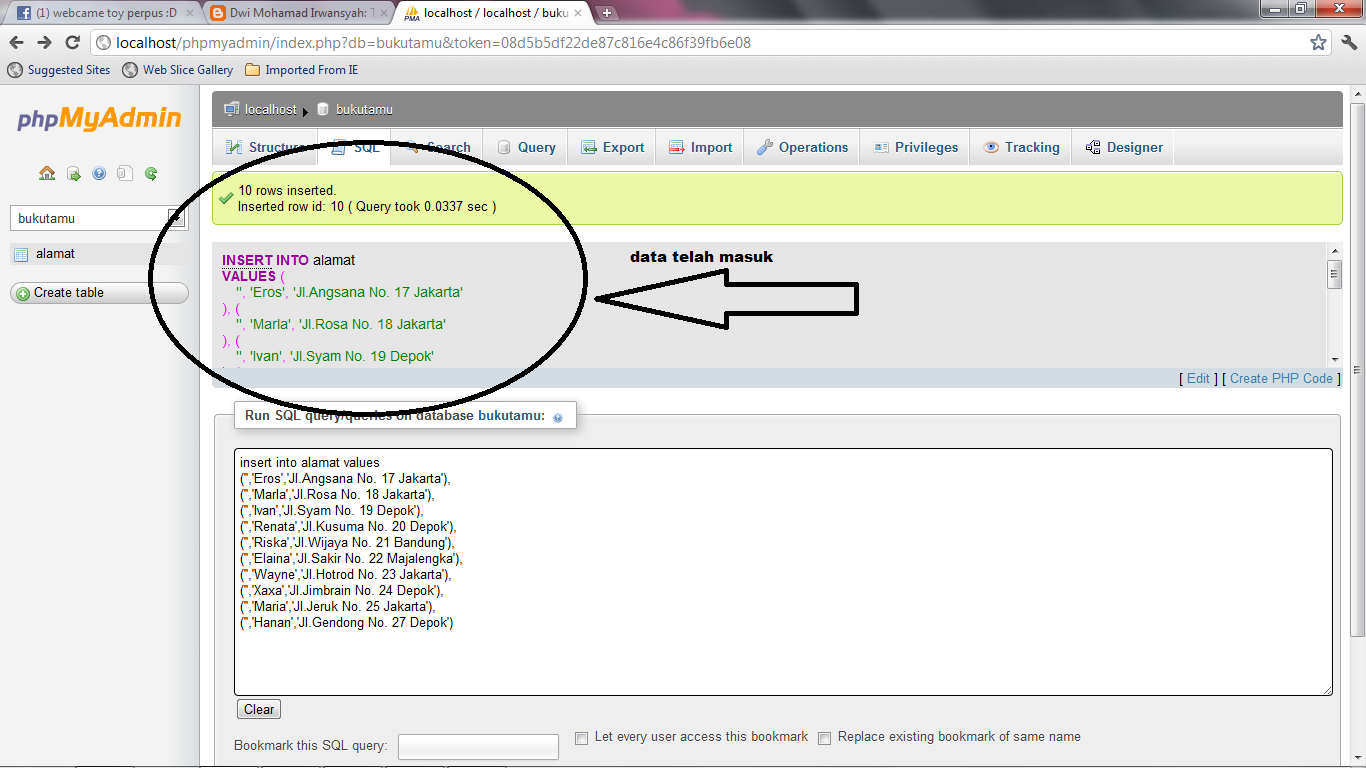Open a new browser tab
1366x768 pixels.
607,13
